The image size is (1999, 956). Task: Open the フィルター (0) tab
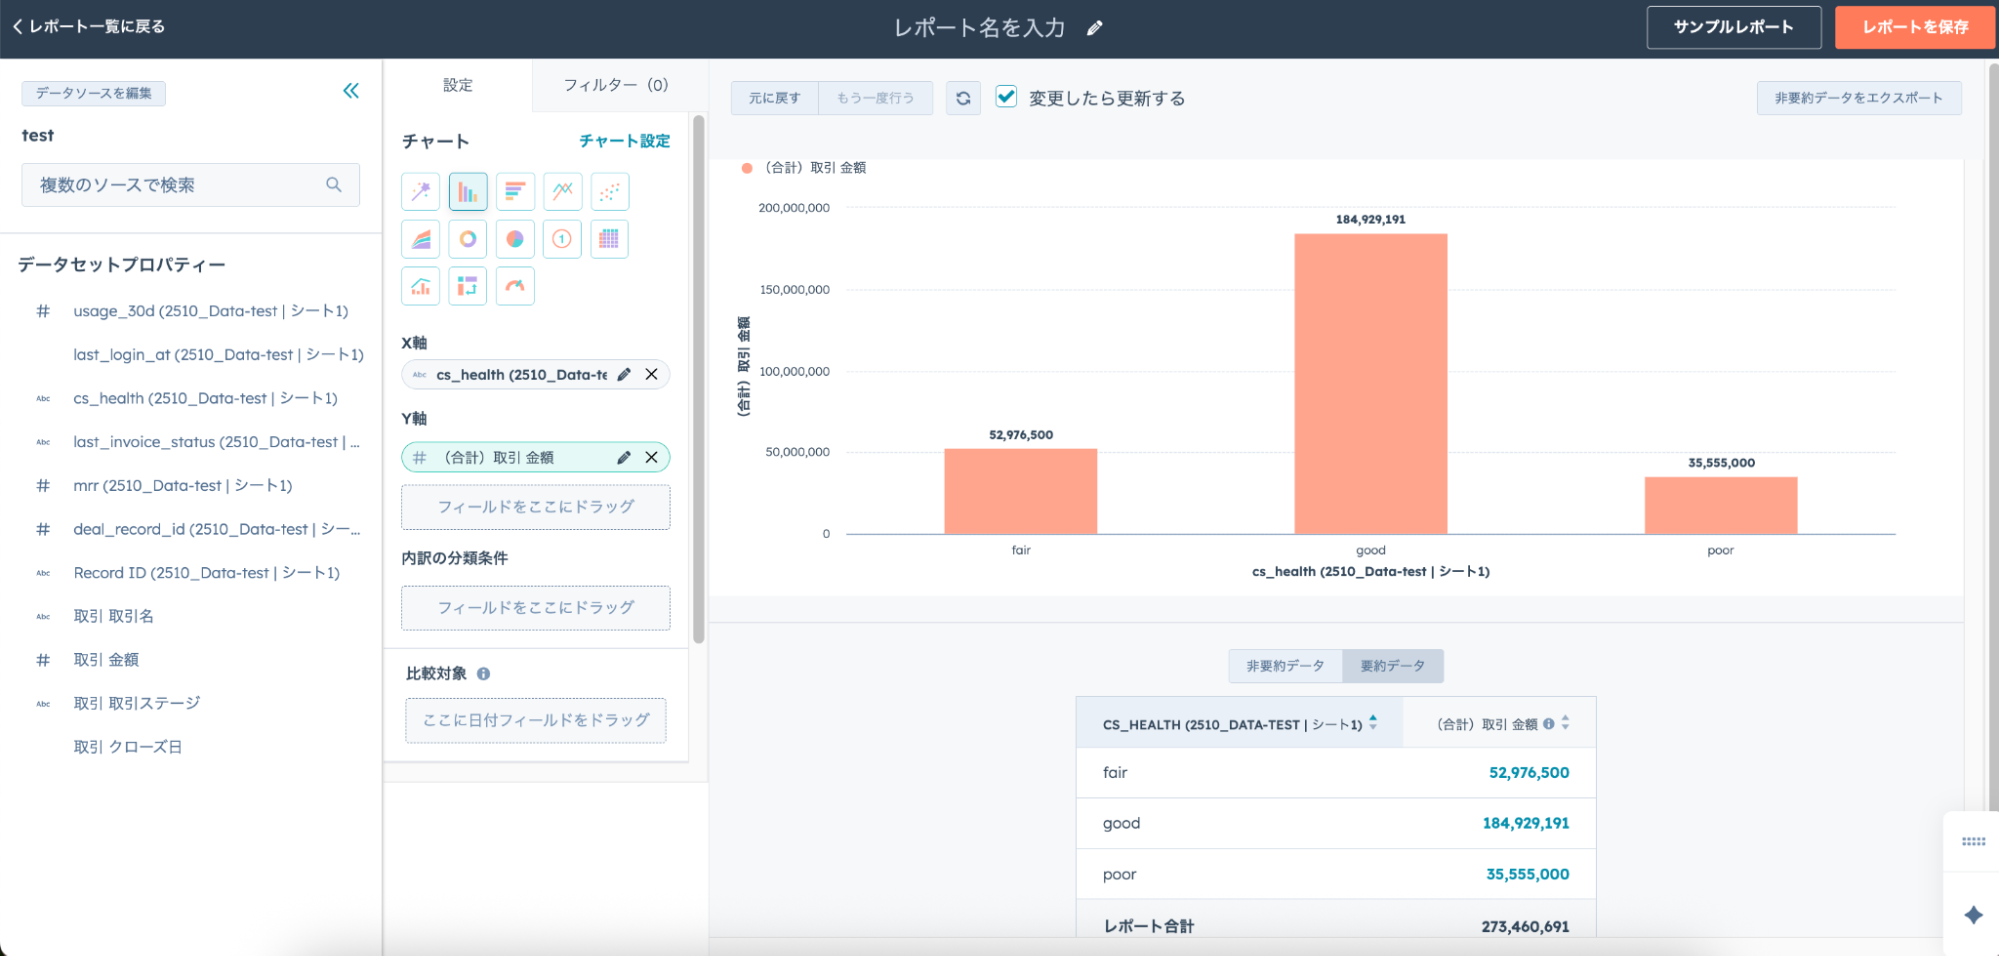point(615,85)
